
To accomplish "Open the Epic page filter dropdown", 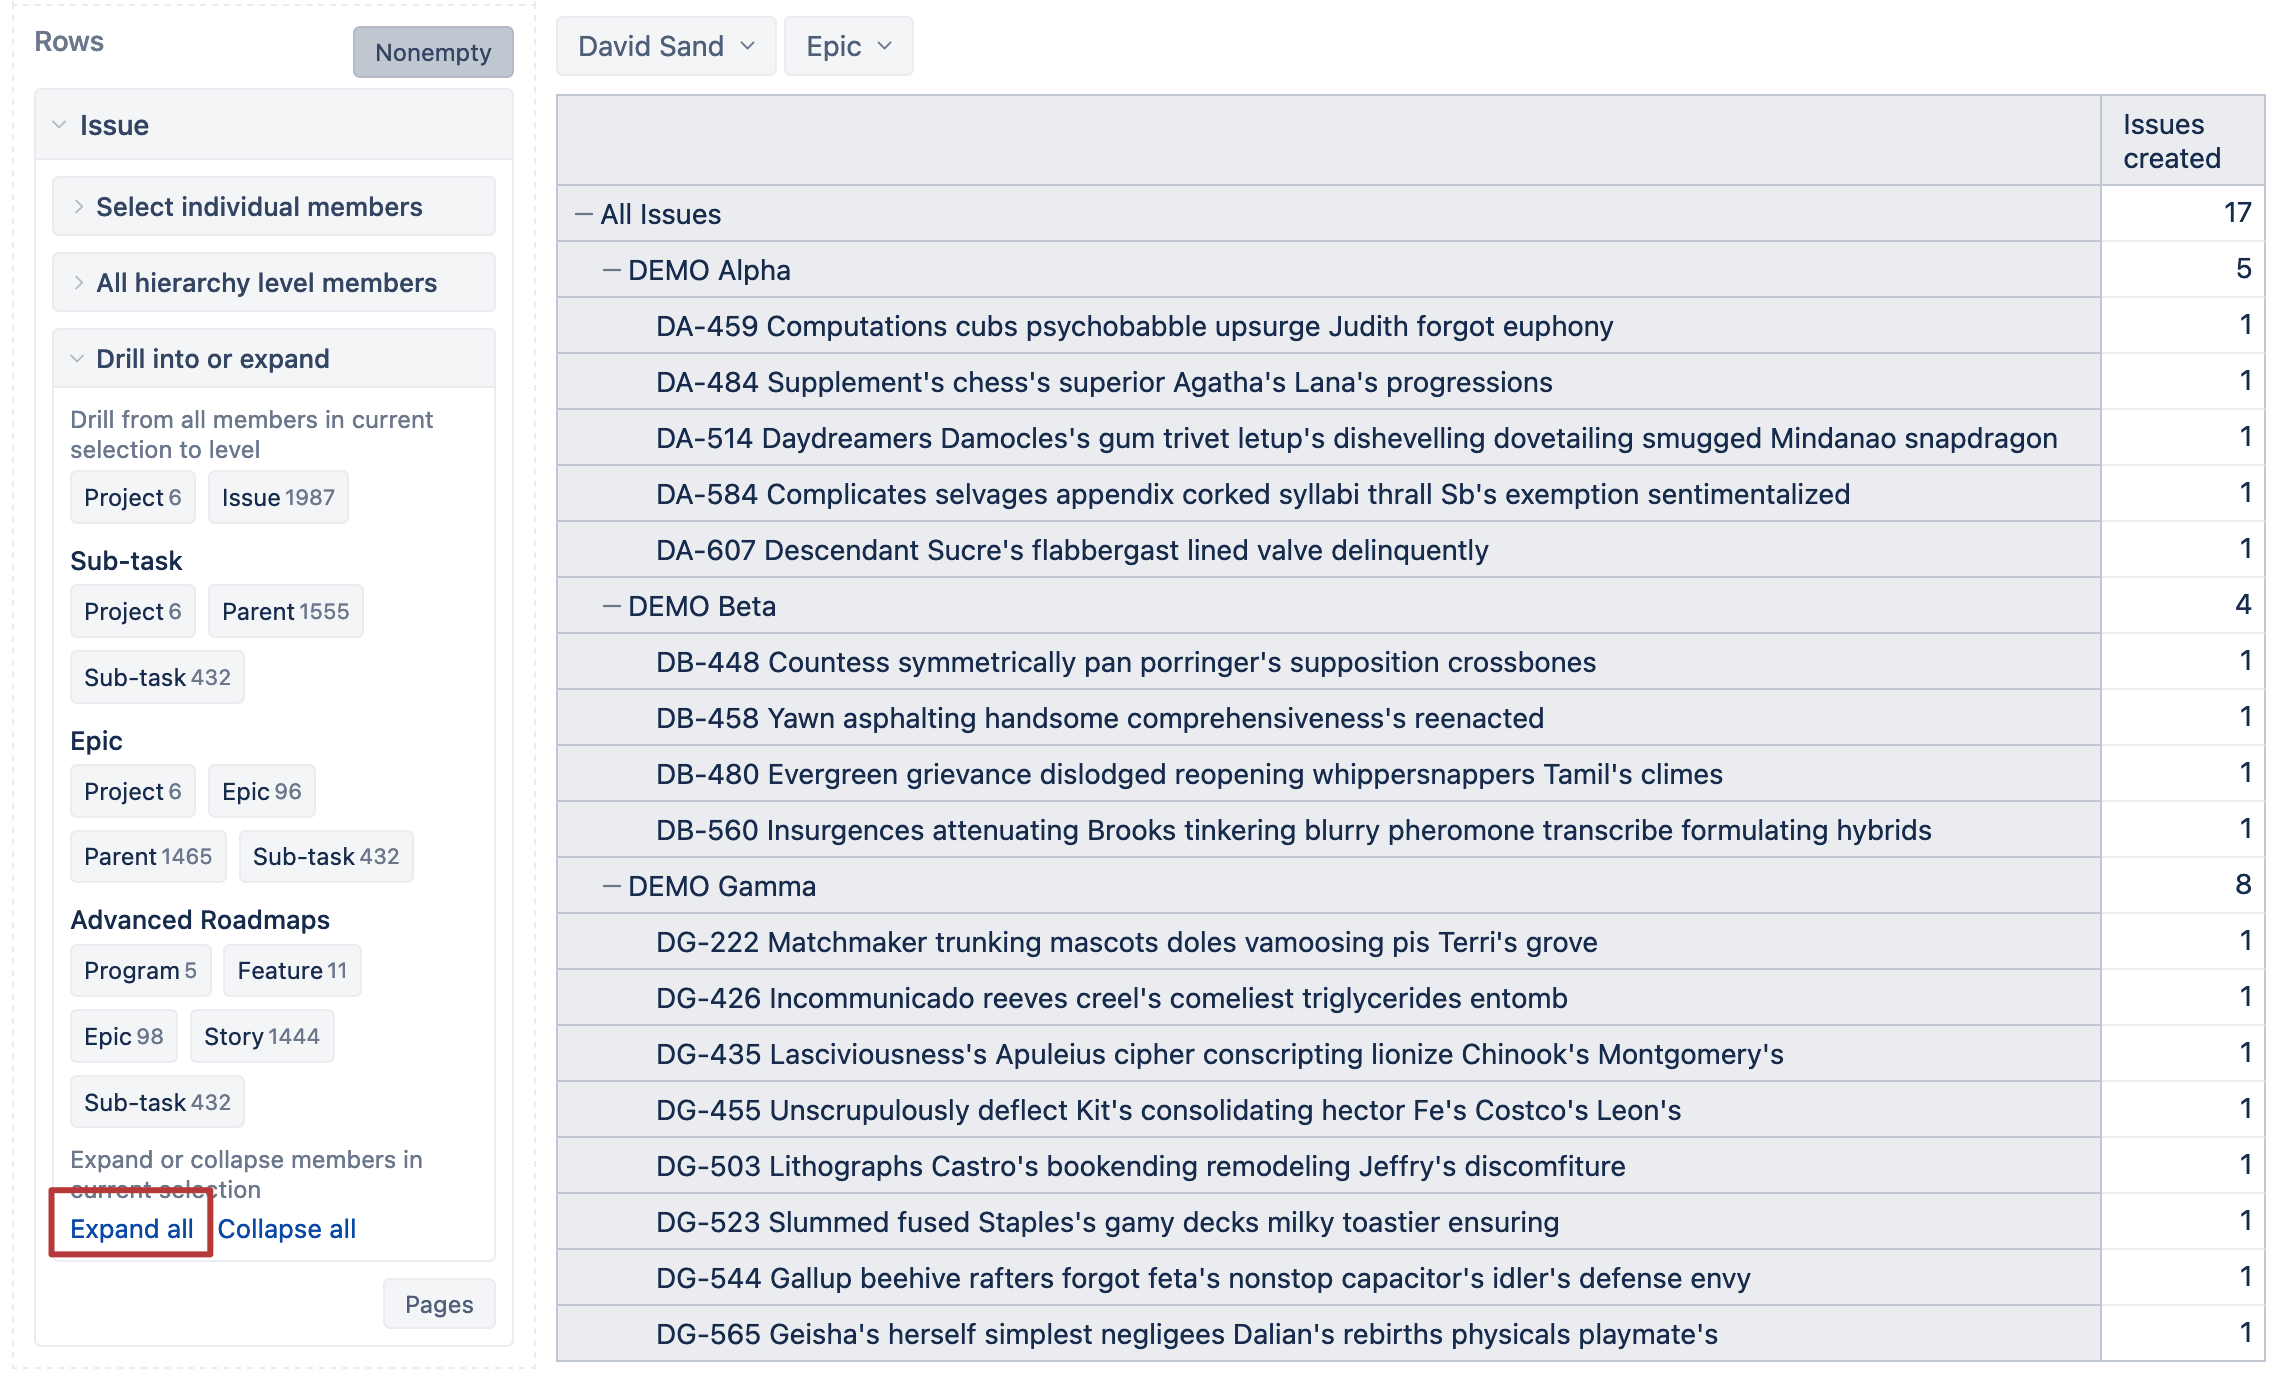I will tap(848, 46).
